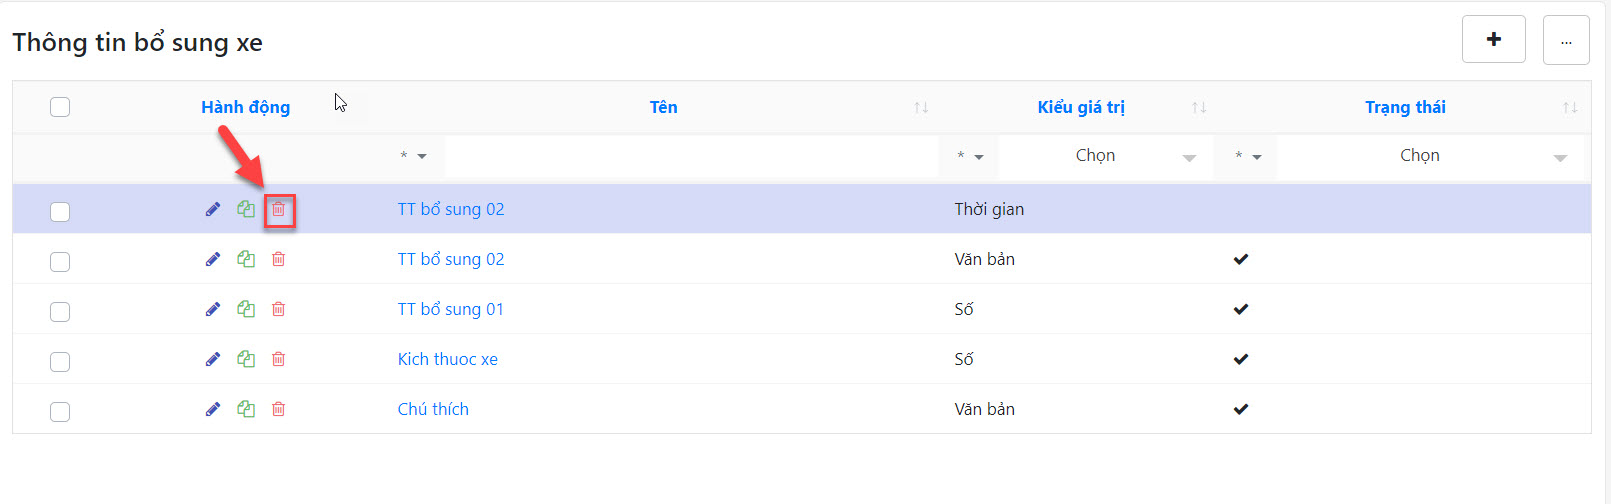This screenshot has height=504, width=1611.
Task: Tick the checkbox for Chú thích row
Action: coord(60,411)
